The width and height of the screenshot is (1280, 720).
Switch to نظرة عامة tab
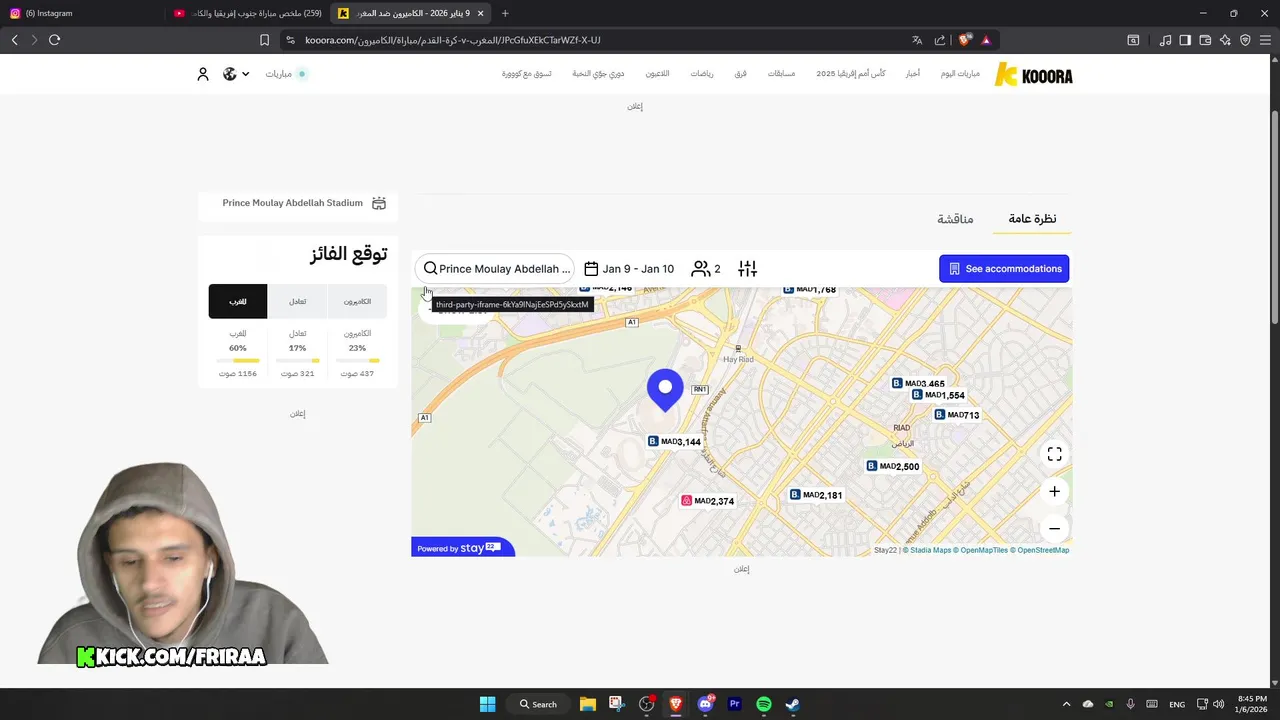(x=1032, y=219)
